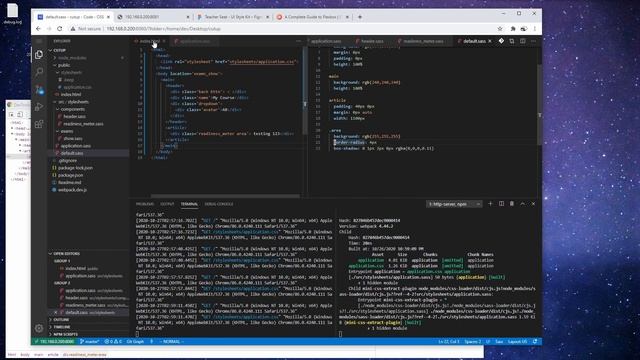Go back in the Chrome browser
Screen dimensions: 640x360
(x=38, y=29)
